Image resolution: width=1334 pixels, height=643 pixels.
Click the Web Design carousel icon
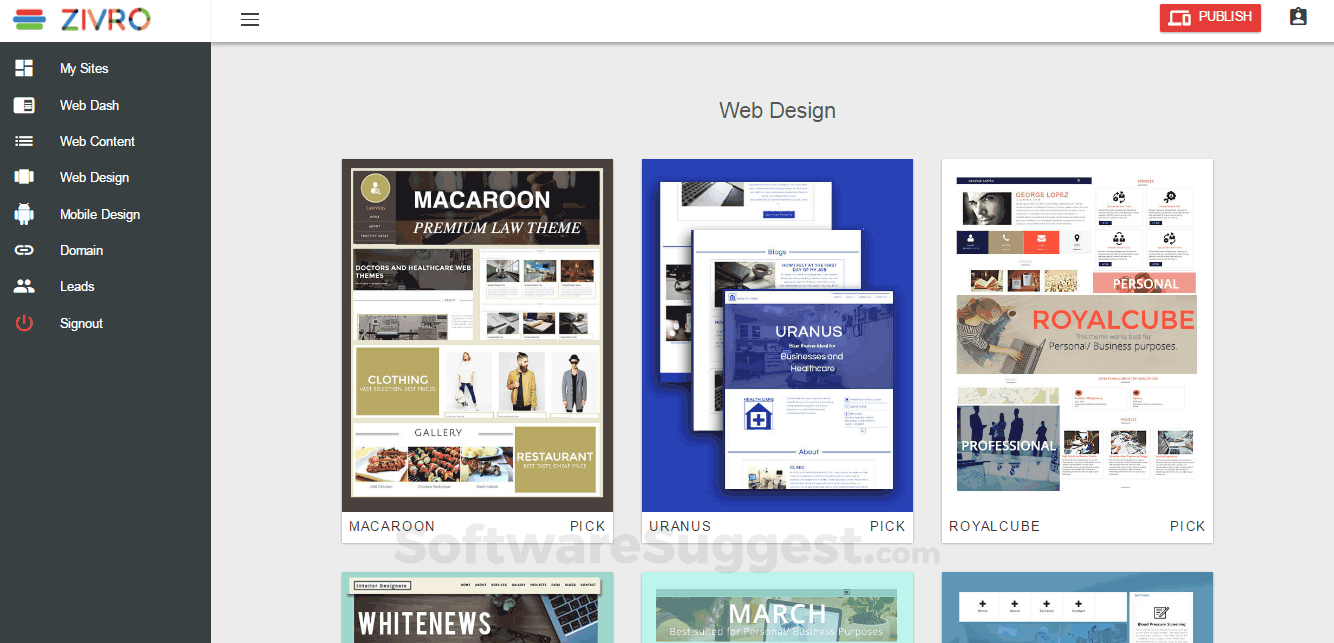coord(24,177)
